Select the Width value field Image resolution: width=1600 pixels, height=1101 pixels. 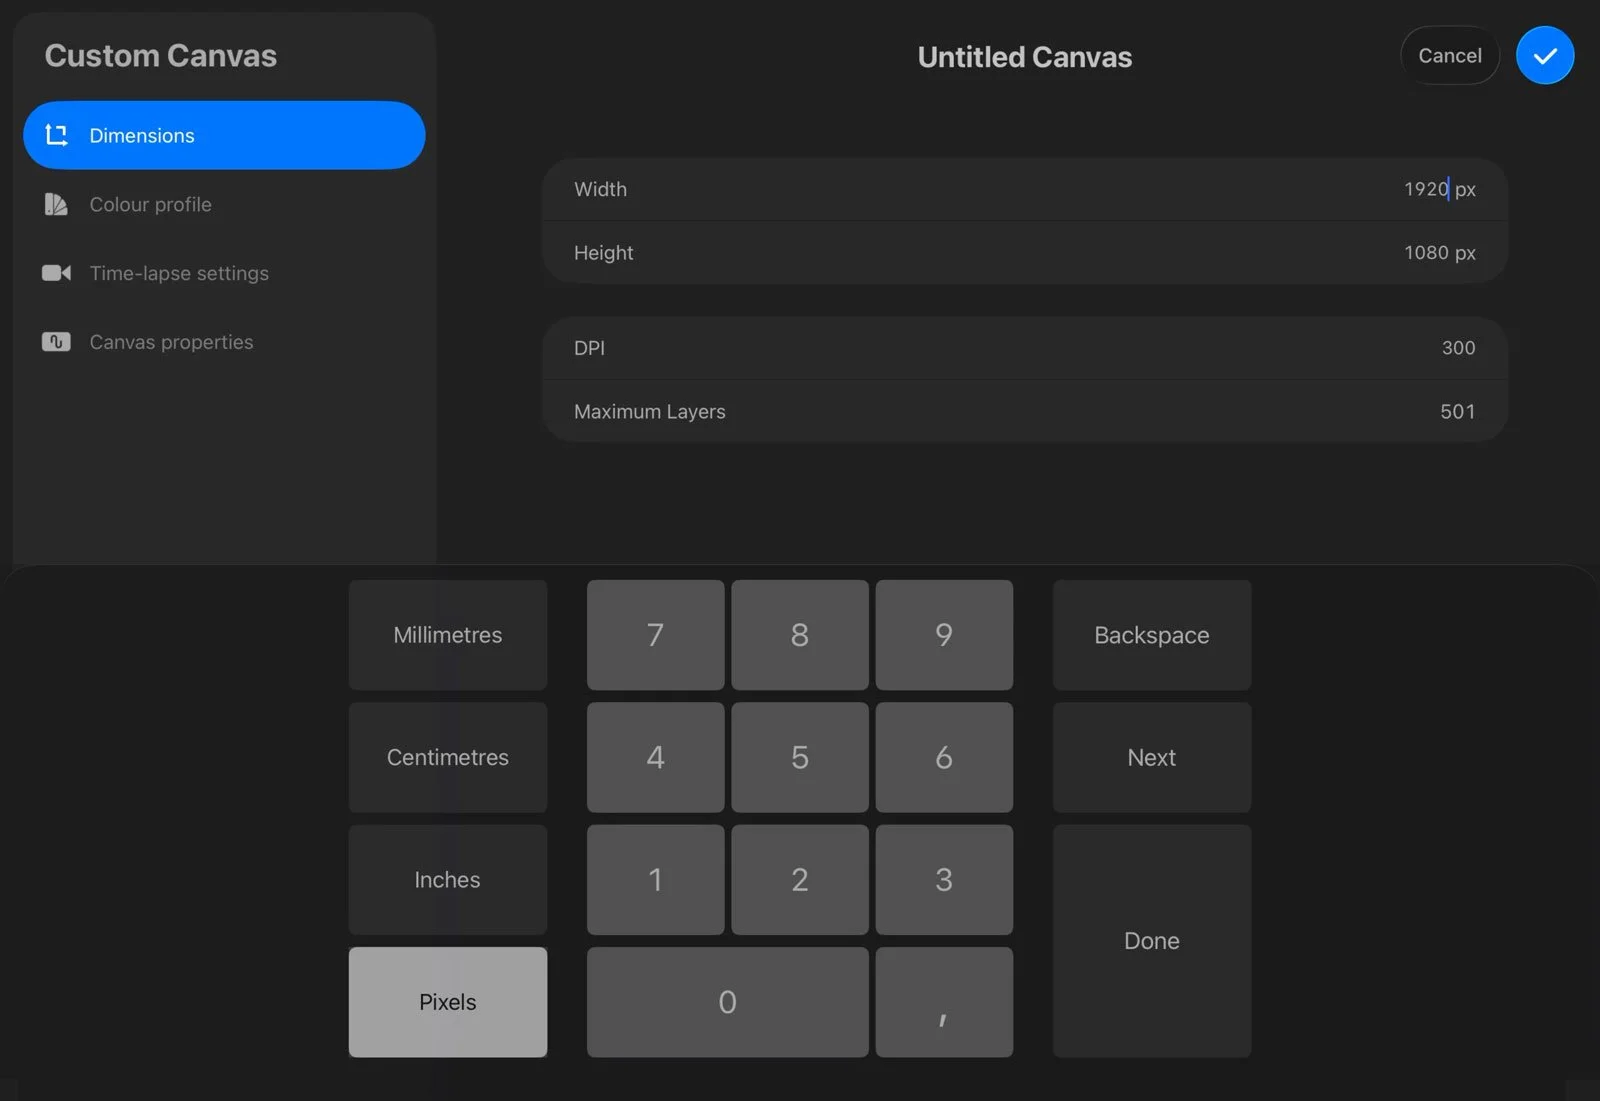(x=1025, y=189)
